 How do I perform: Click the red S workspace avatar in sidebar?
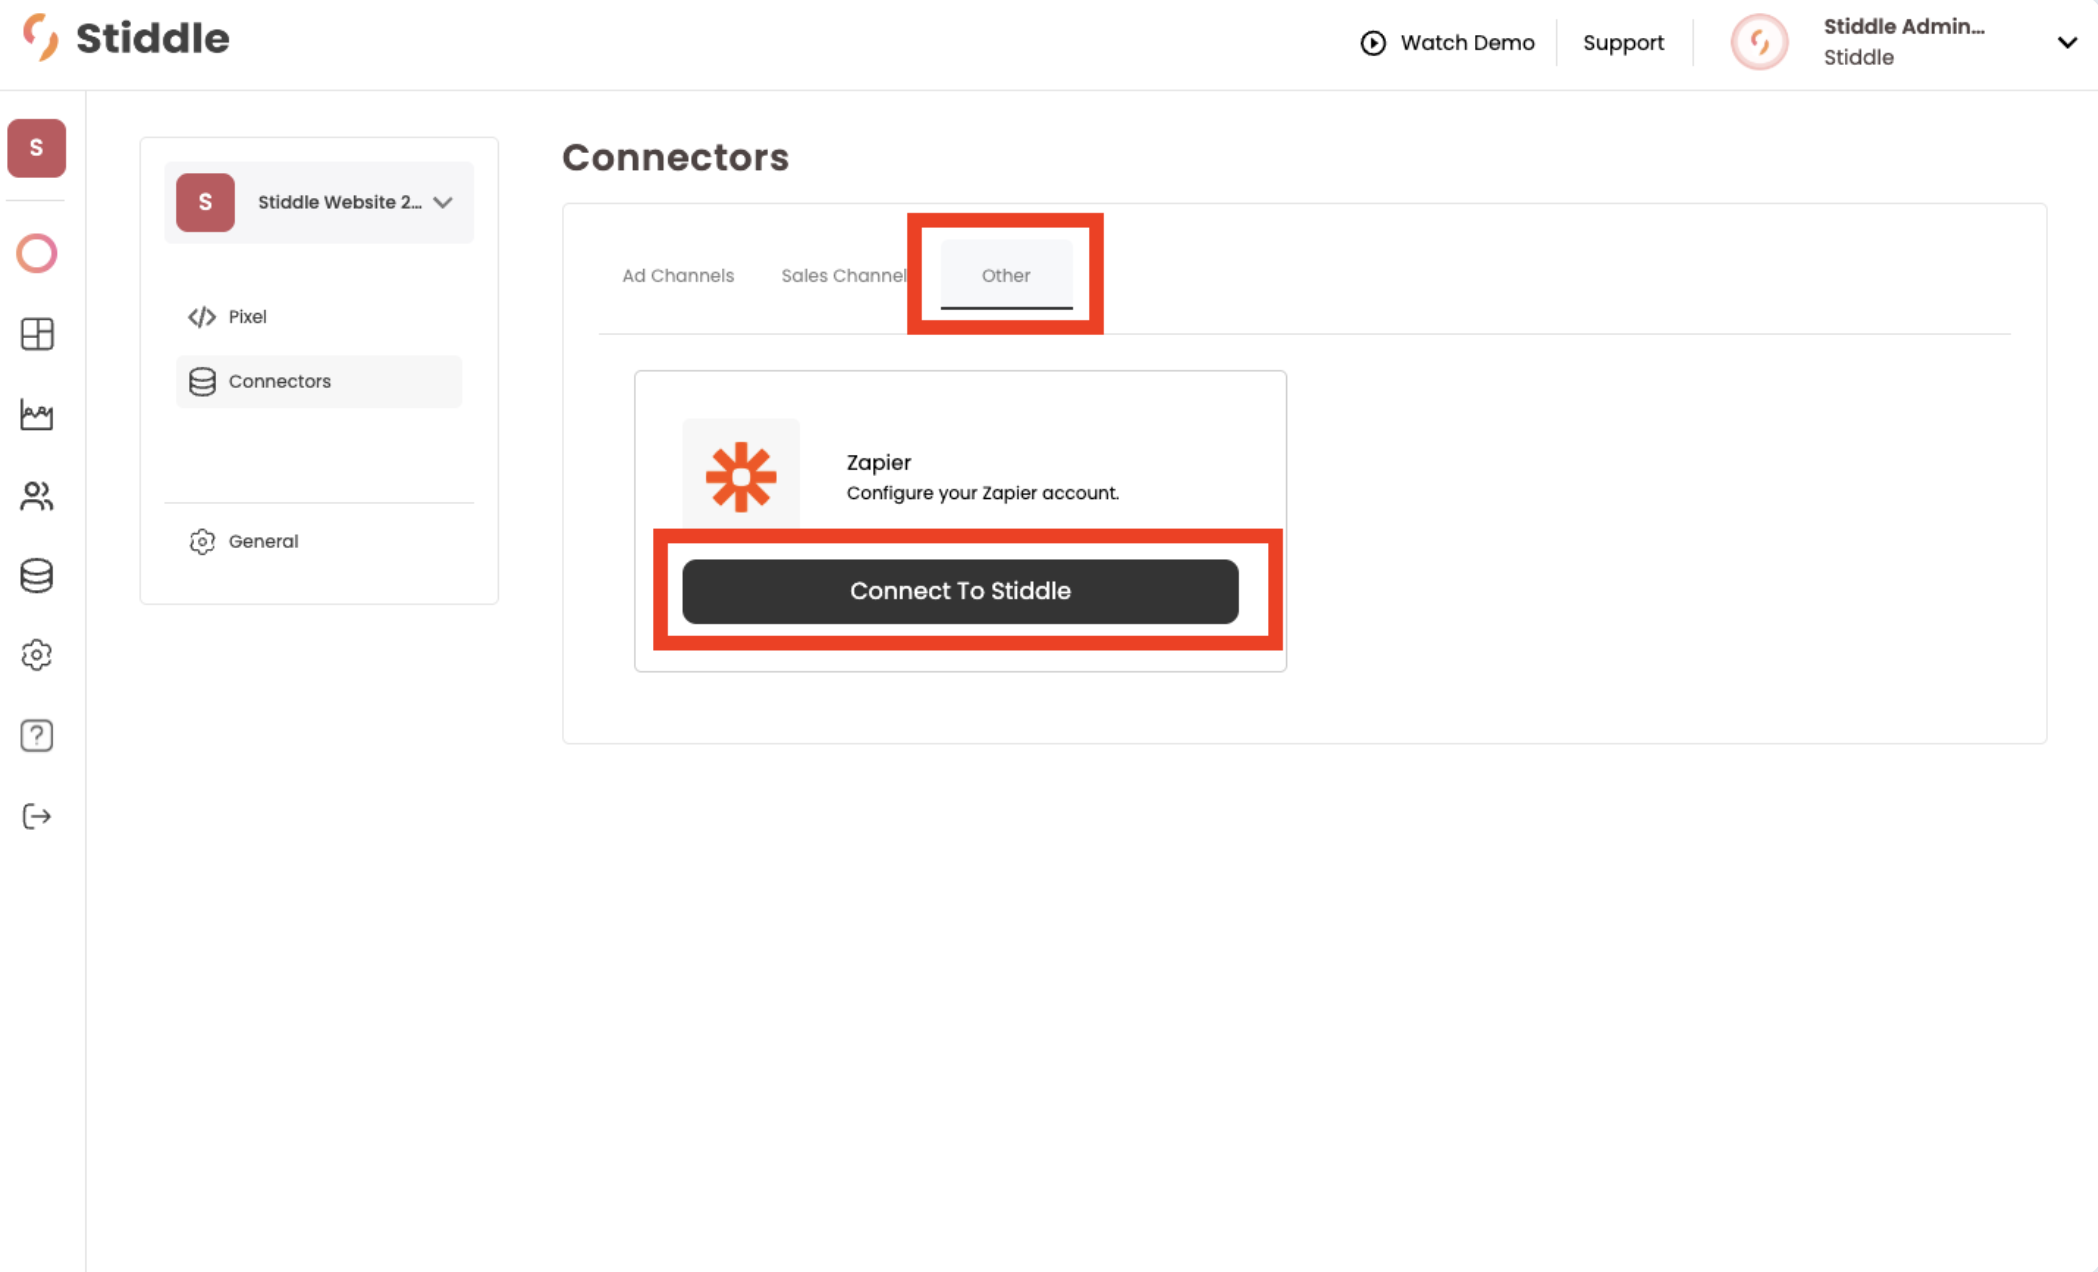tap(37, 148)
